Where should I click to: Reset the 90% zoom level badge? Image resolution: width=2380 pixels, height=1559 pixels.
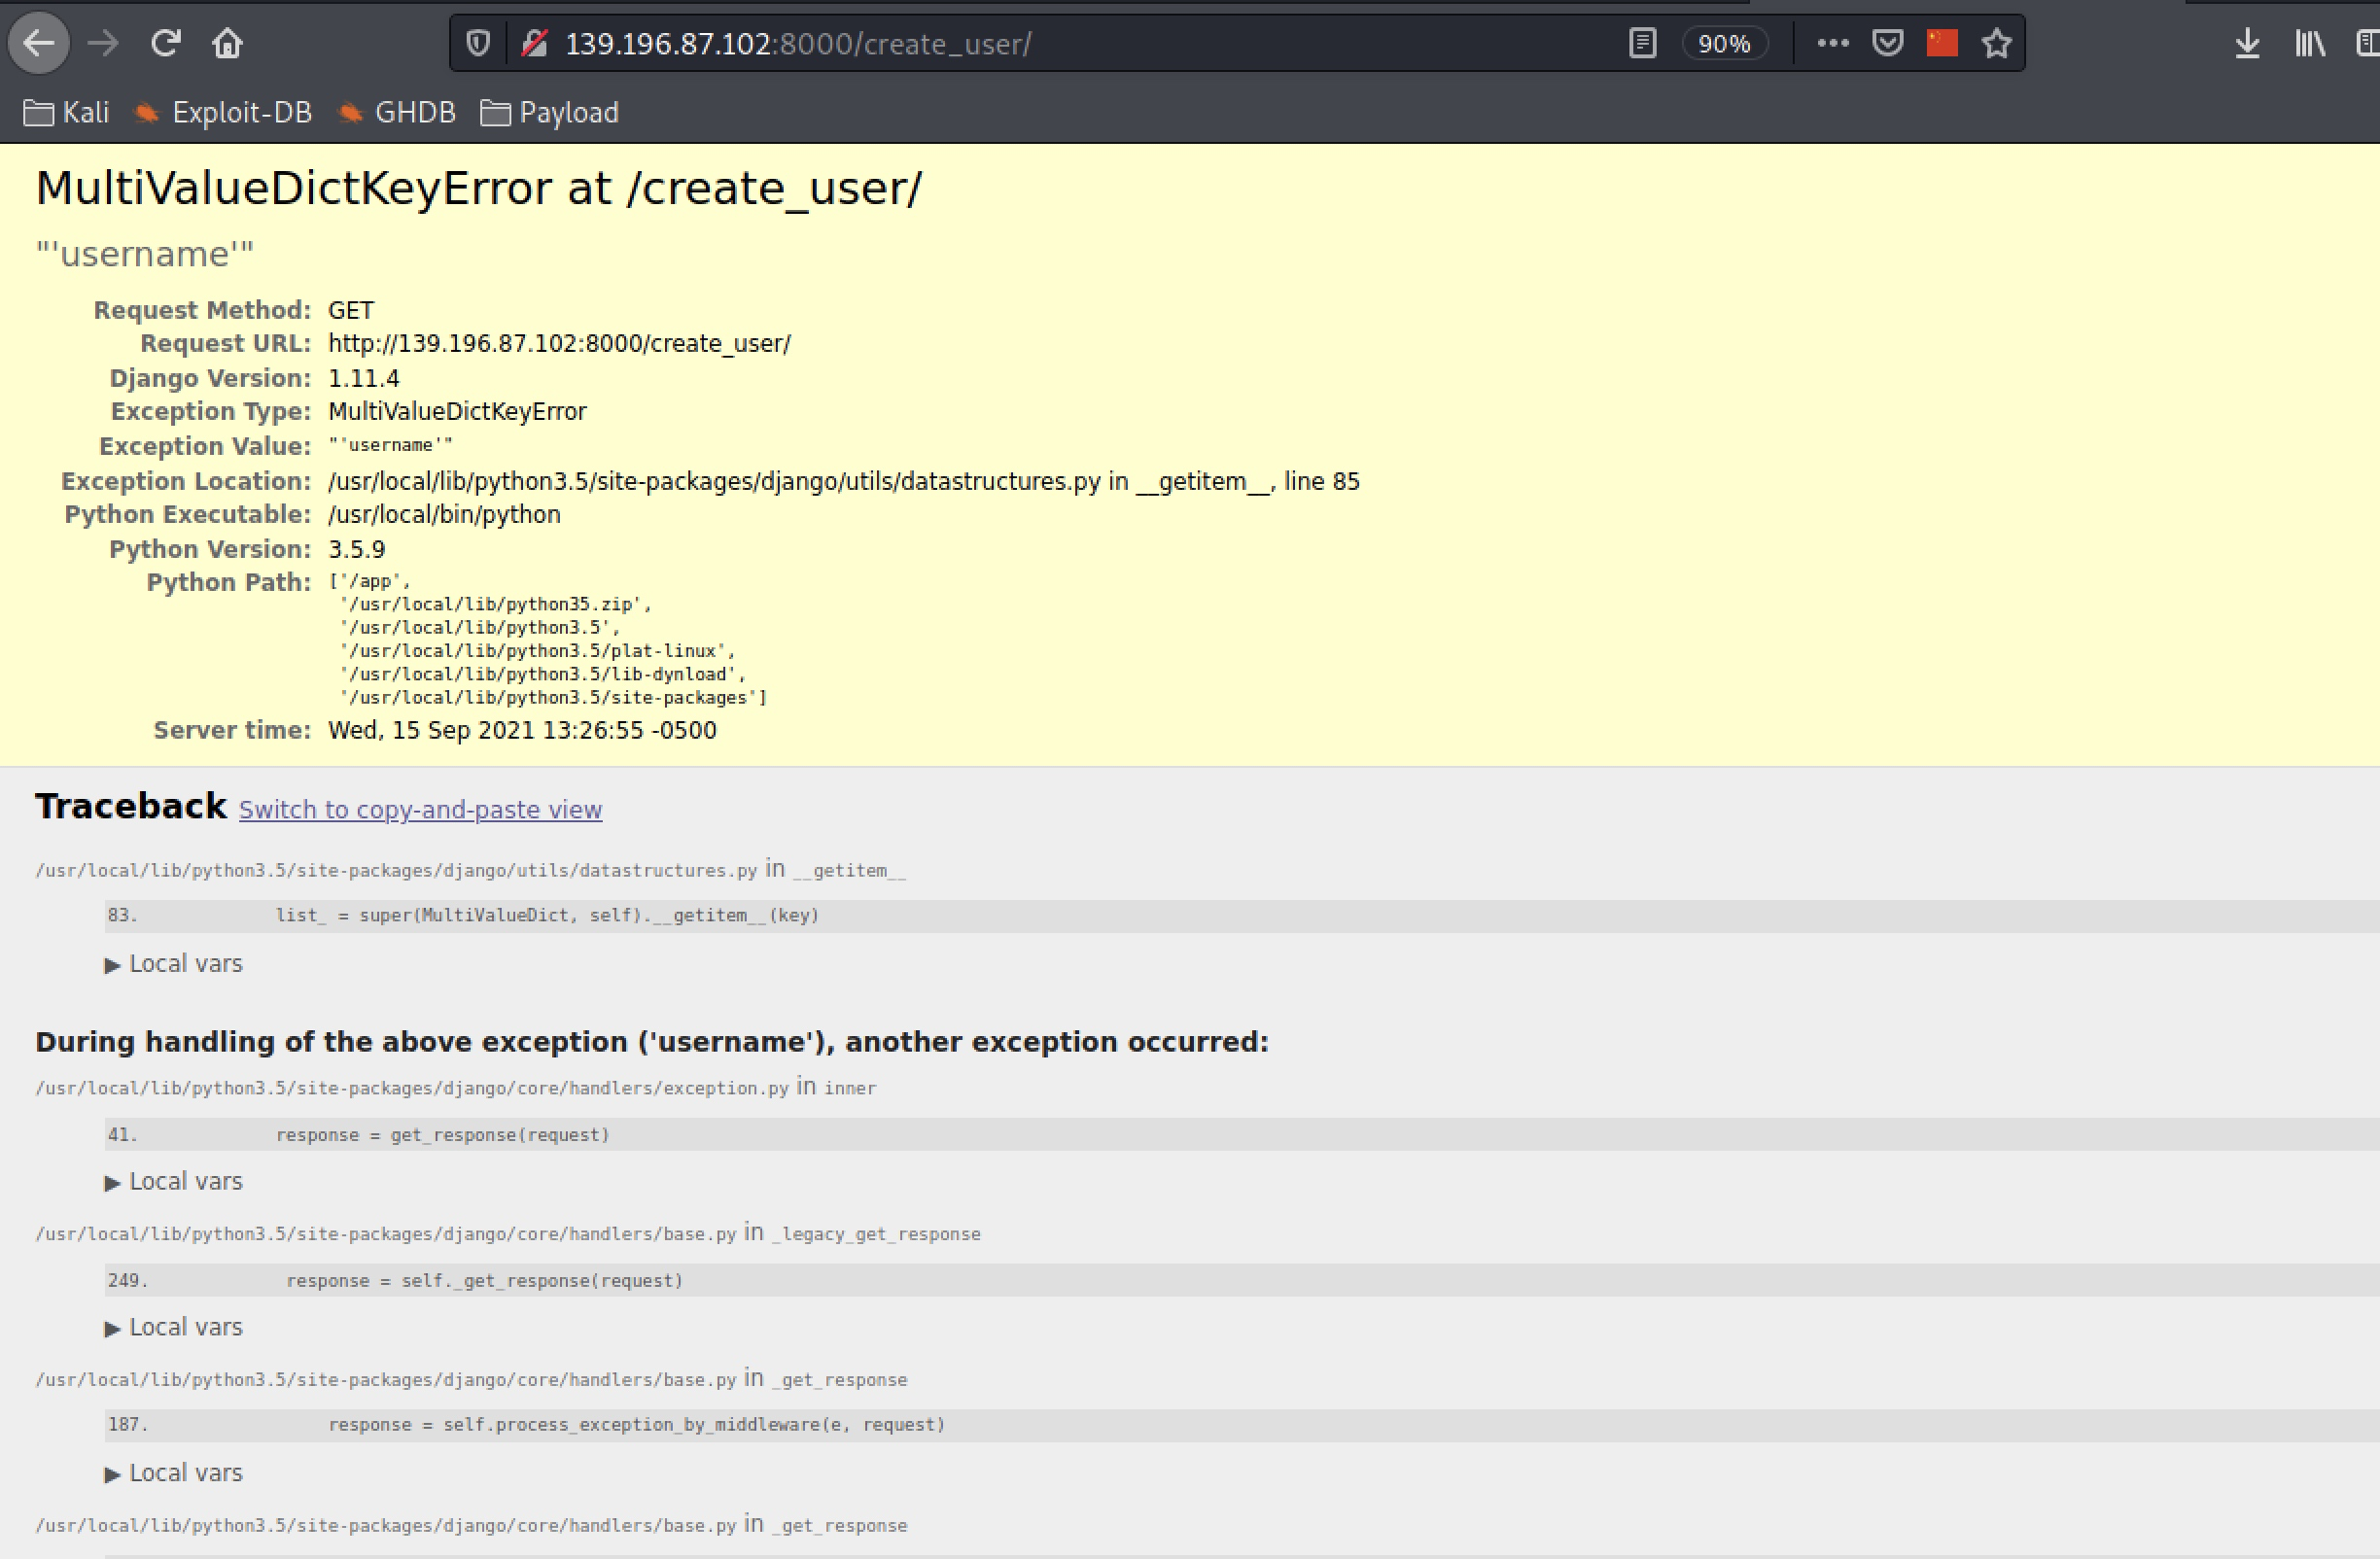point(1724,44)
